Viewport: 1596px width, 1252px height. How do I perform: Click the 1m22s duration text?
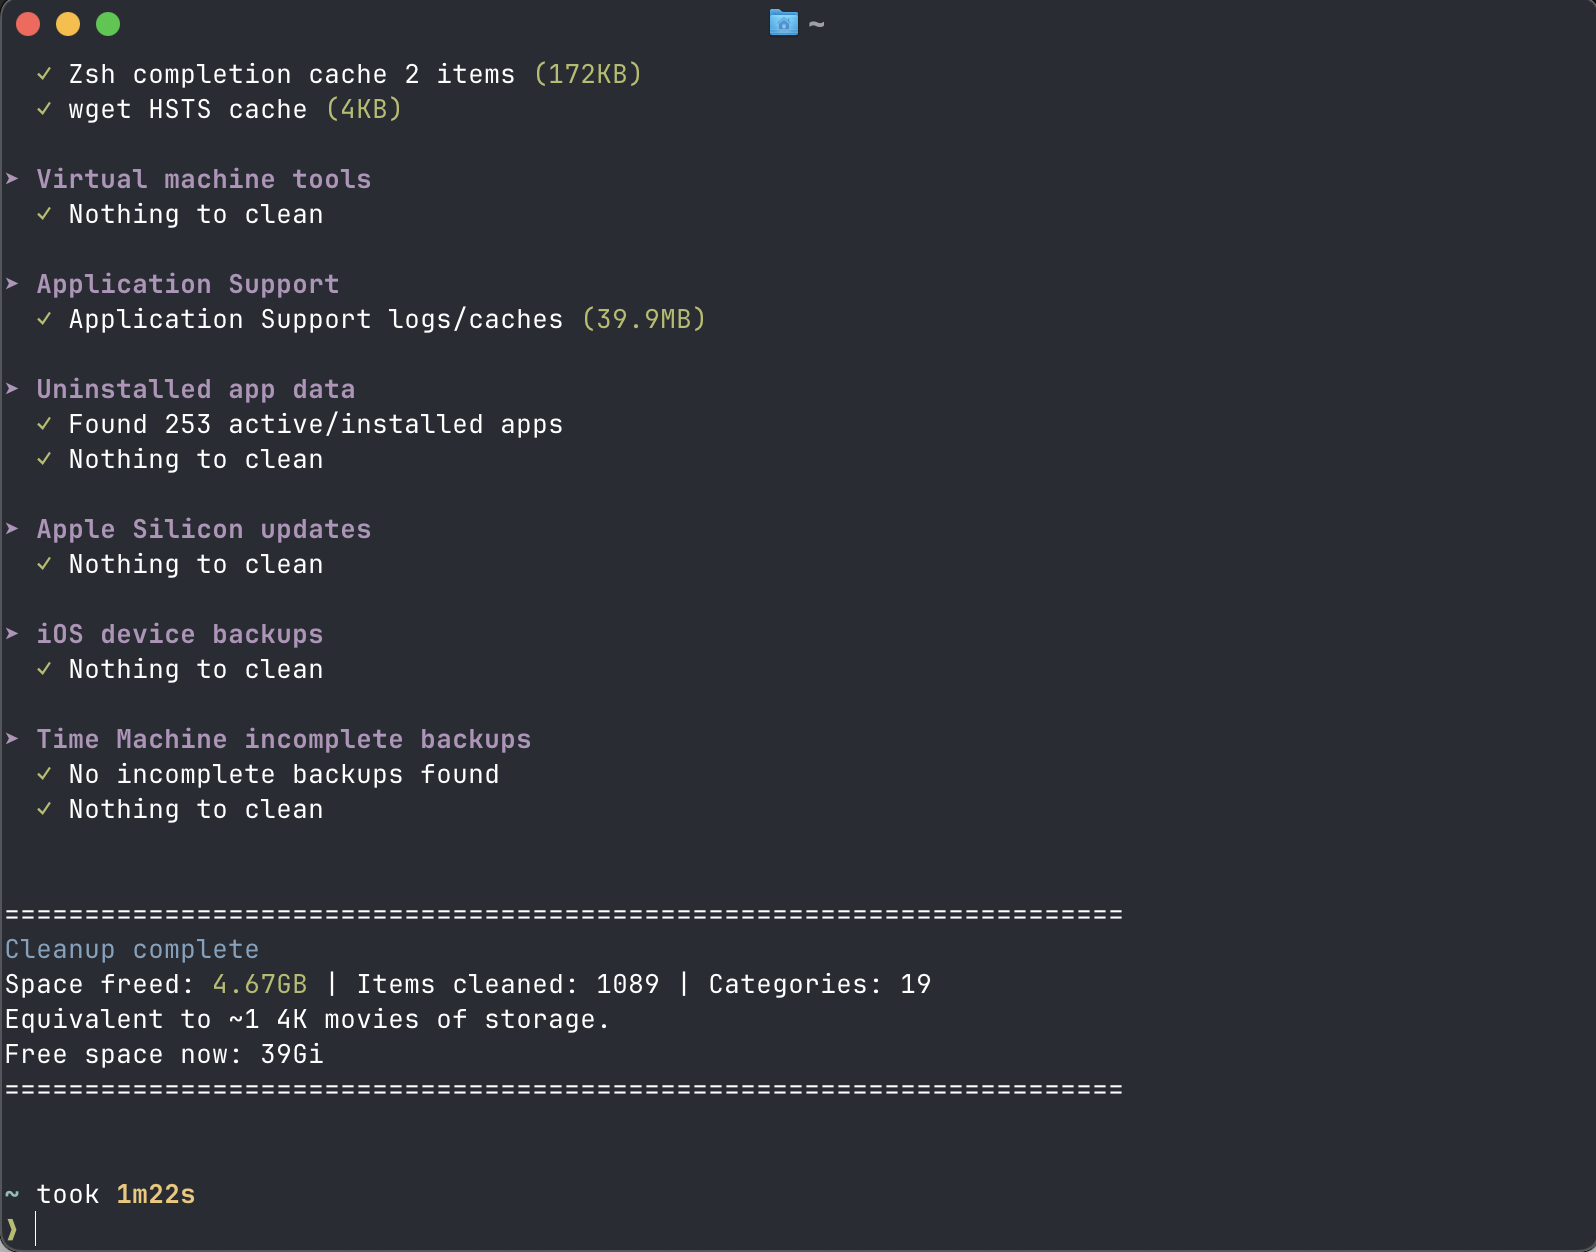pos(156,1194)
